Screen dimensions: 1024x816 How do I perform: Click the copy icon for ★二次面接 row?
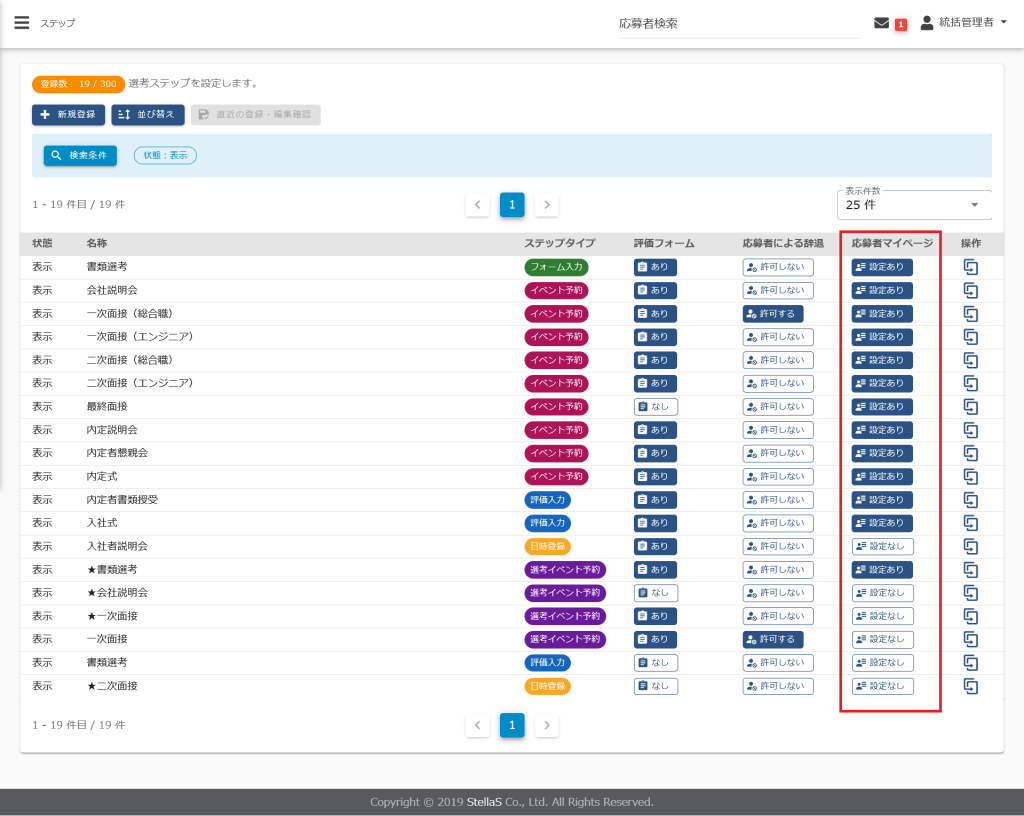click(x=970, y=686)
